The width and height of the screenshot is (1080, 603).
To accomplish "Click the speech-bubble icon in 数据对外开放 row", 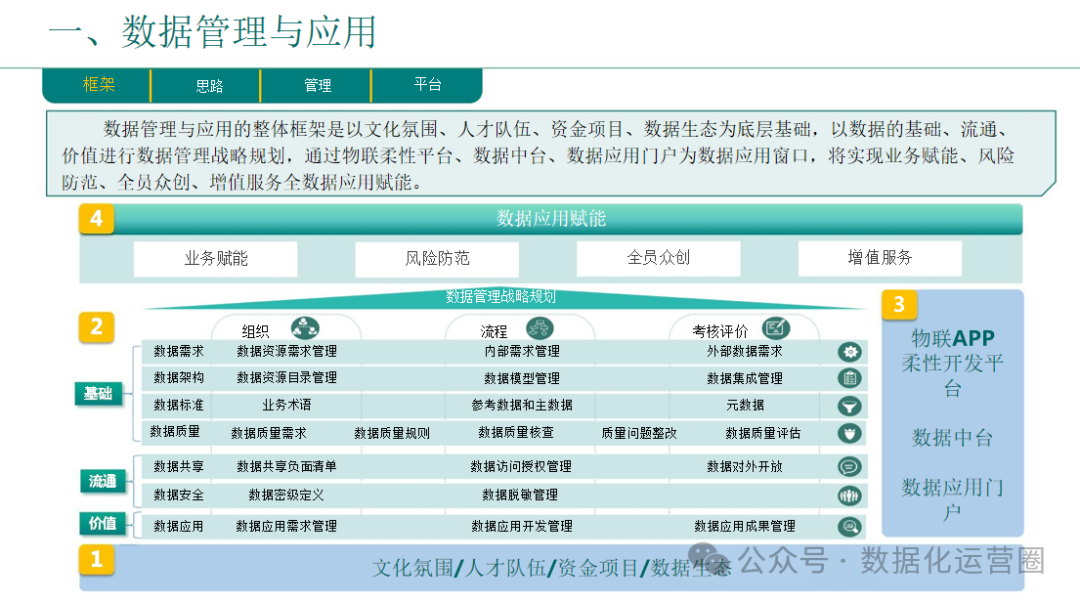I will pos(850,467).
